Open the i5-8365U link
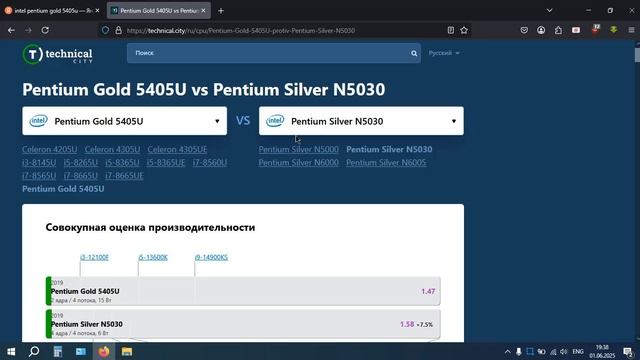Image resolution: width=640 pixels, height=360 pixels. click(122, 162)
